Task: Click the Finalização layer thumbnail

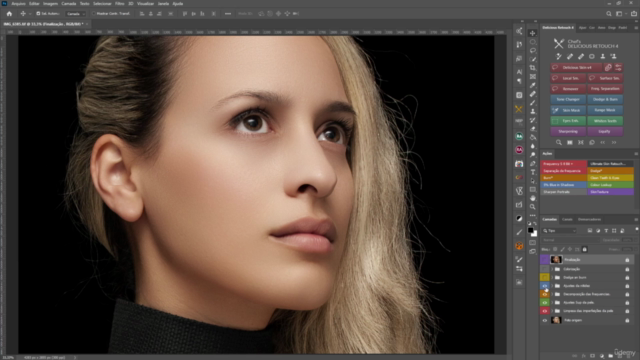Action: (556, 260)
